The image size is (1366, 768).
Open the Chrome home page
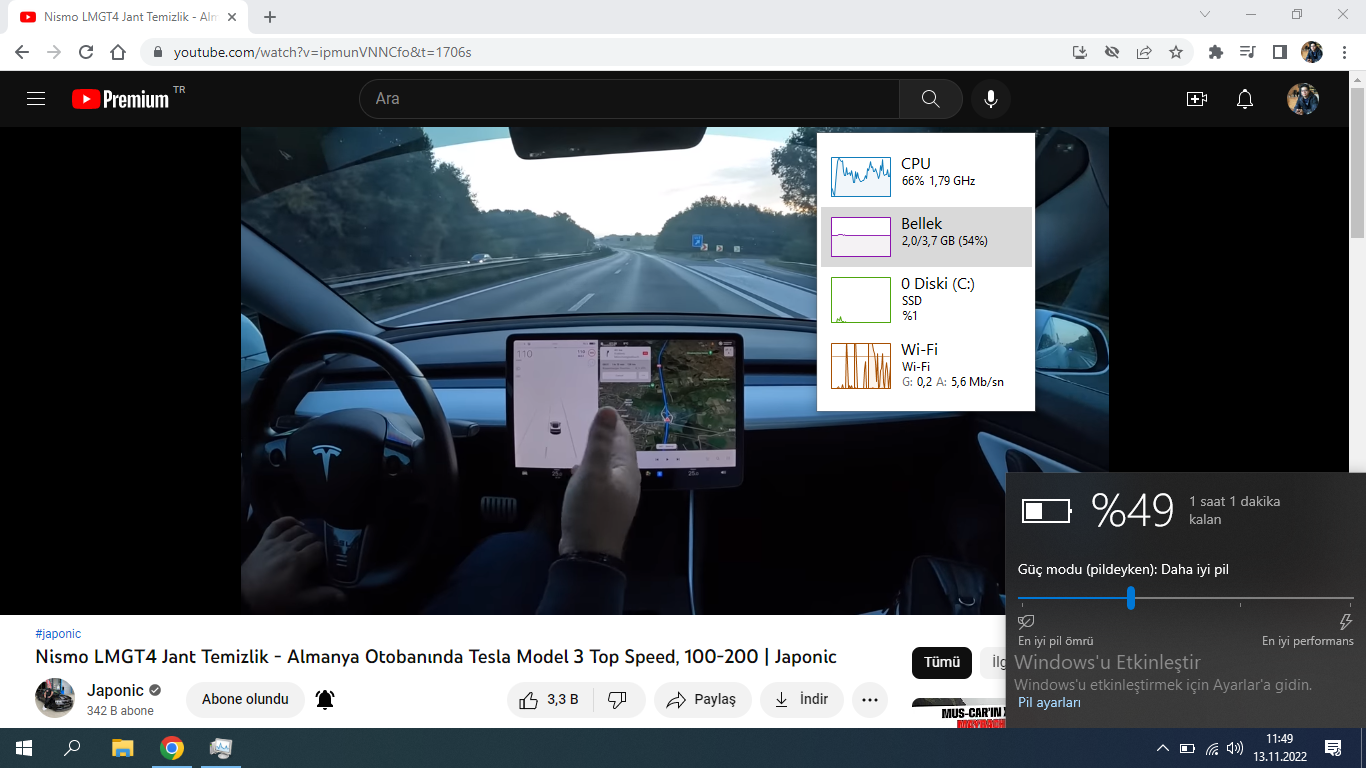[118, 52]
